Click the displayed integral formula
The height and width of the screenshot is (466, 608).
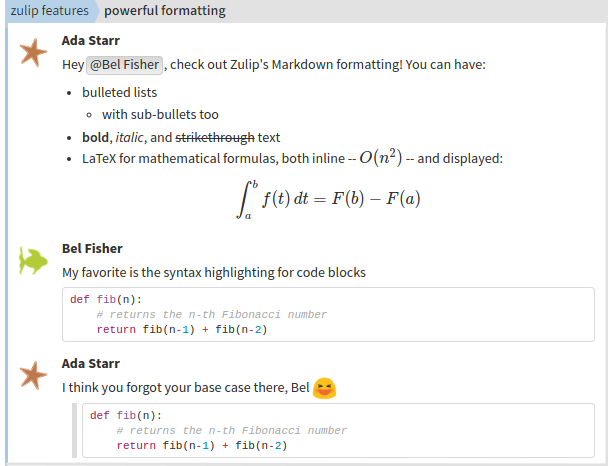coord(327,199)
